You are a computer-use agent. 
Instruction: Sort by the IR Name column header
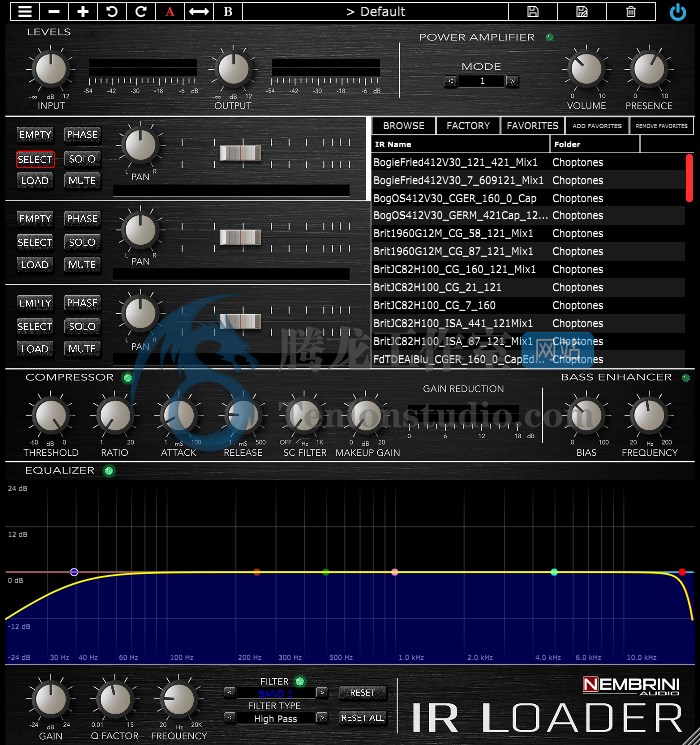(460, 144)
